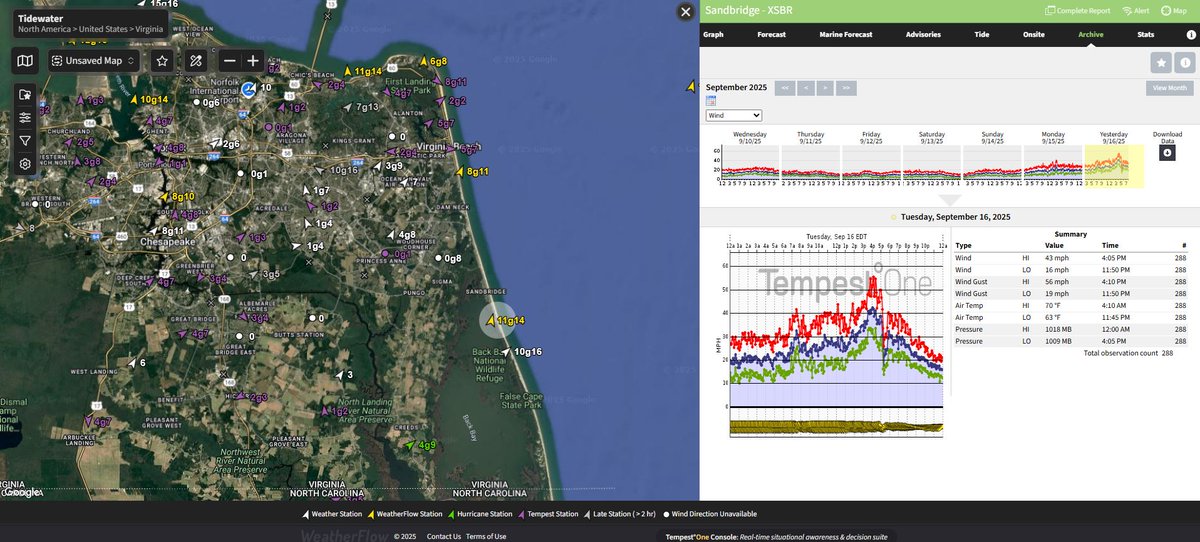Screen dimensions: 1200x542
Task: Click the 0g8 station marker
Action: point(447,258)
